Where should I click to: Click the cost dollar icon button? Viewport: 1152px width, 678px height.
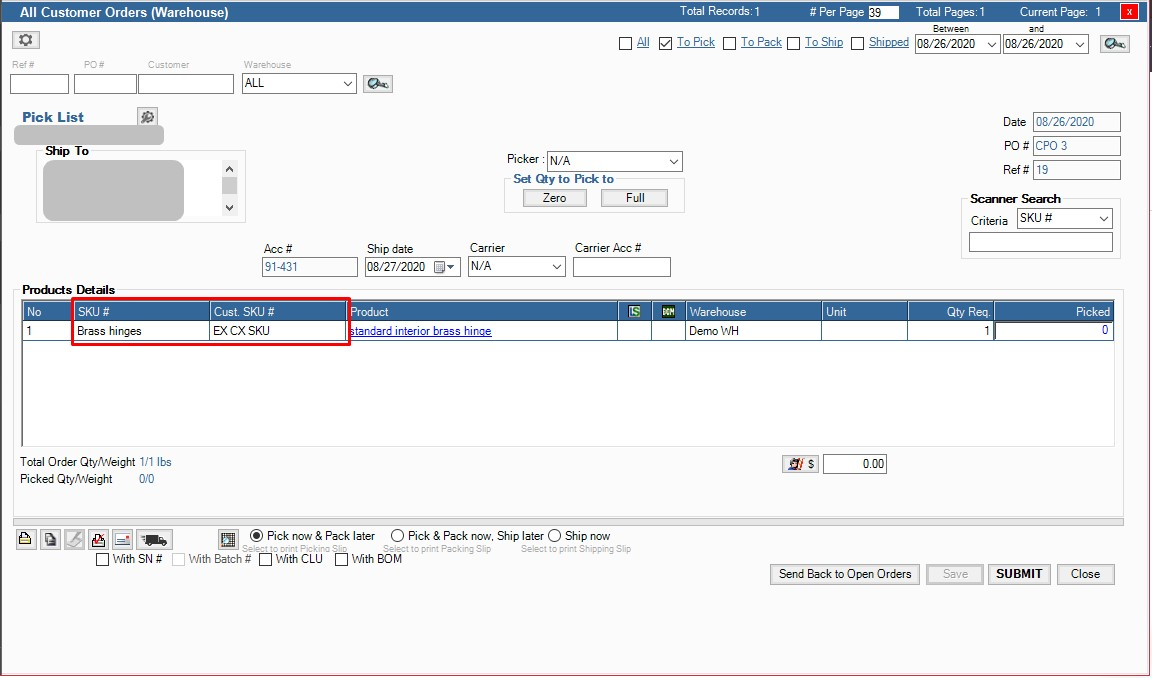[800, 464]
